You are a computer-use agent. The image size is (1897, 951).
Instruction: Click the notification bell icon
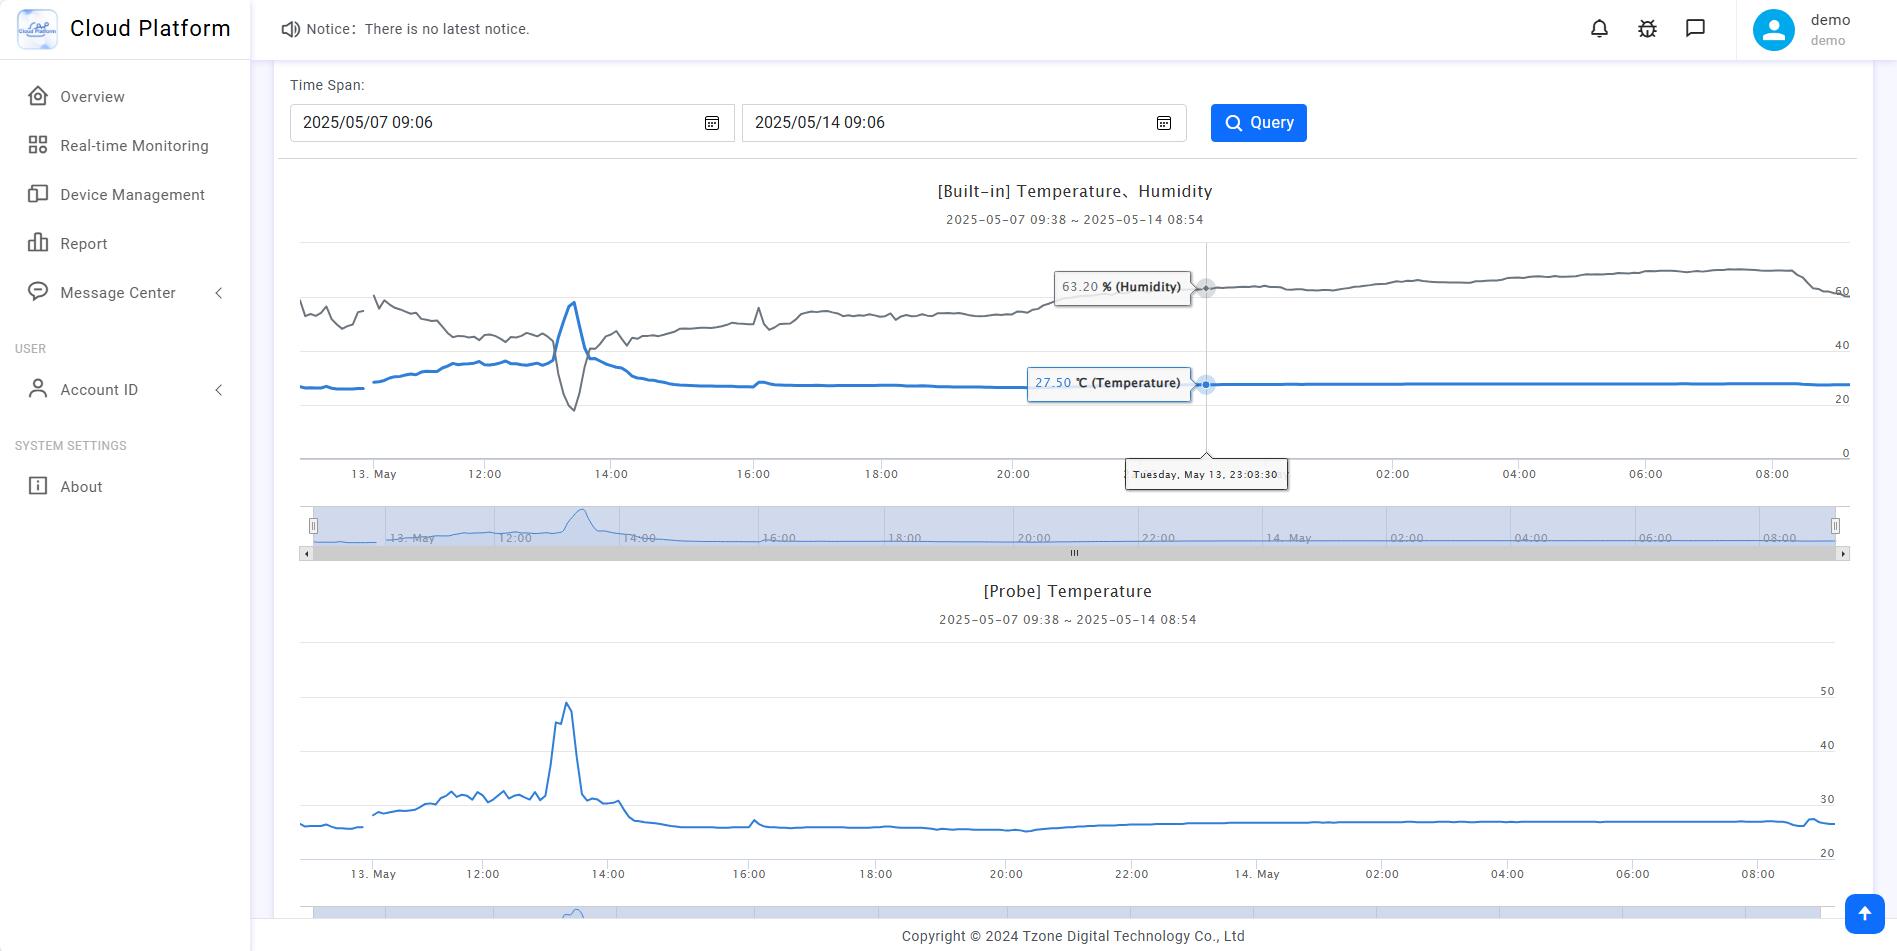tap(1599, 29)
